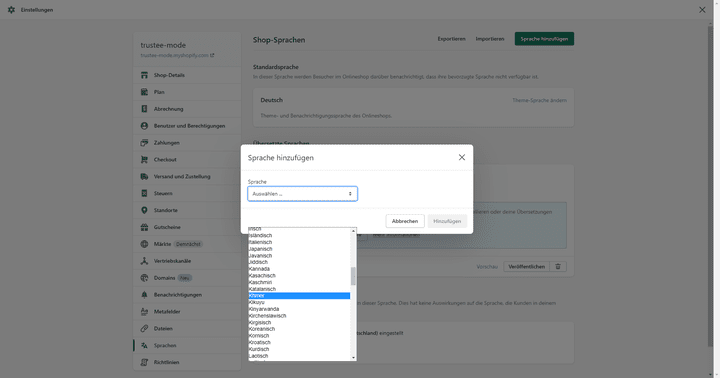Click the Standorte location pin icon
This screenshot has height=378, width=720.
tap(144, 210)
